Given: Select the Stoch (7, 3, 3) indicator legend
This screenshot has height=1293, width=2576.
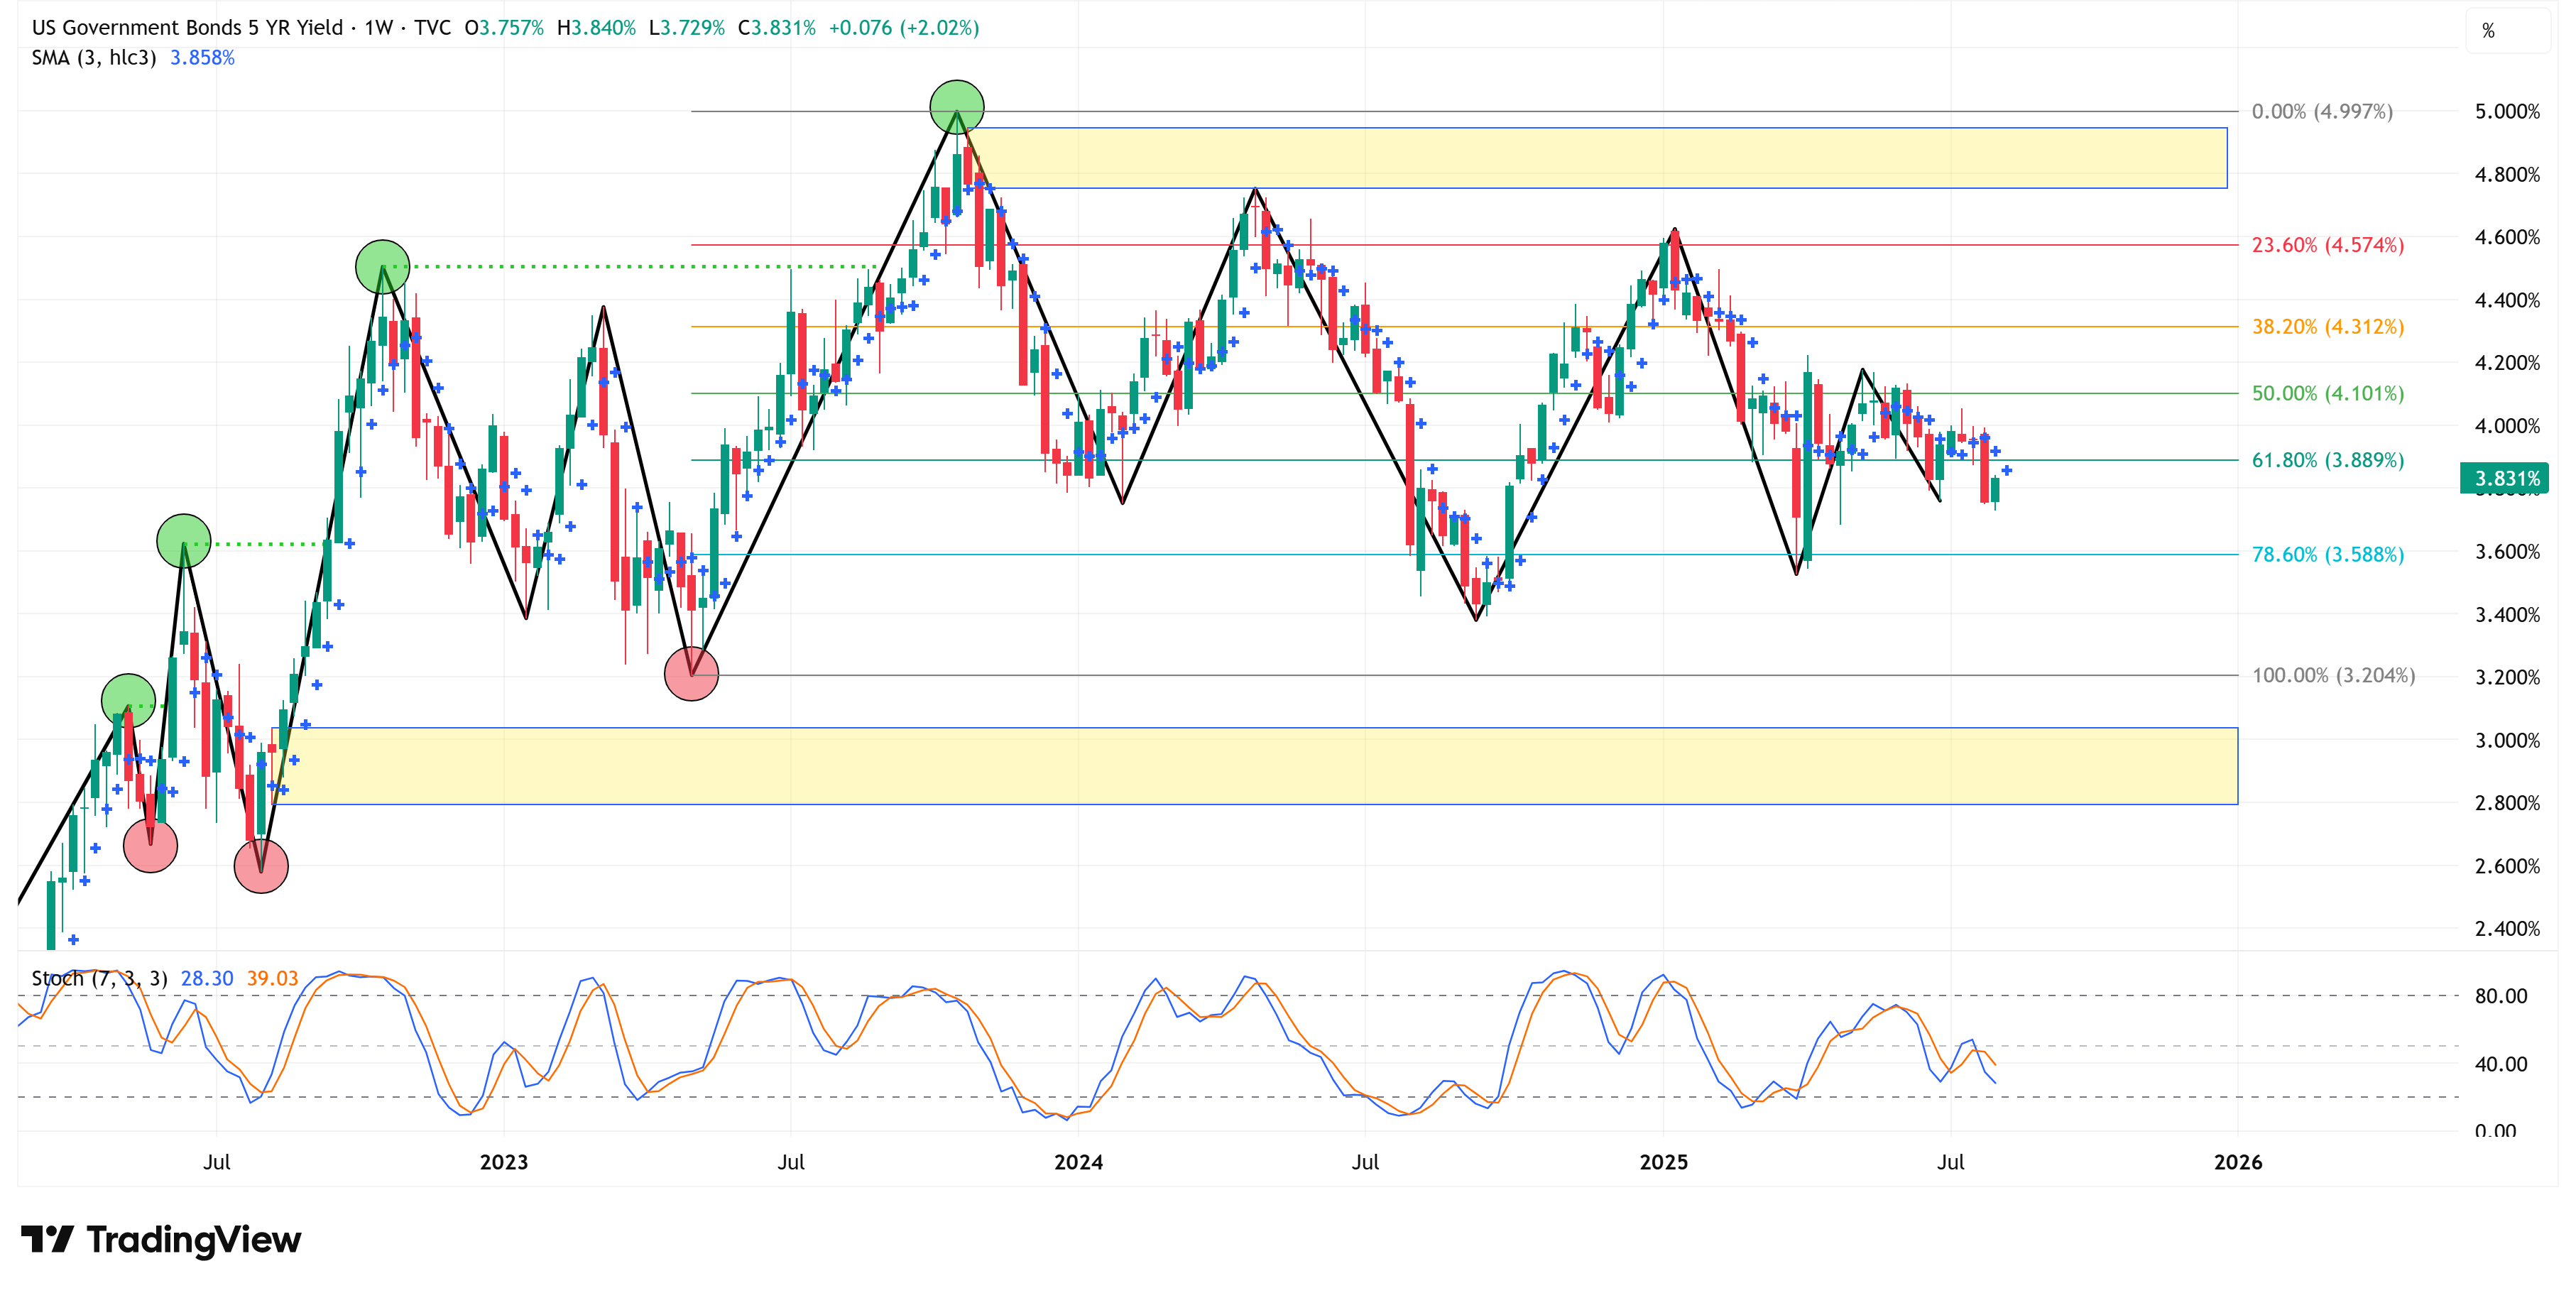Looking at the screenshot, I should pyautogui.click(x=99, y=978).
